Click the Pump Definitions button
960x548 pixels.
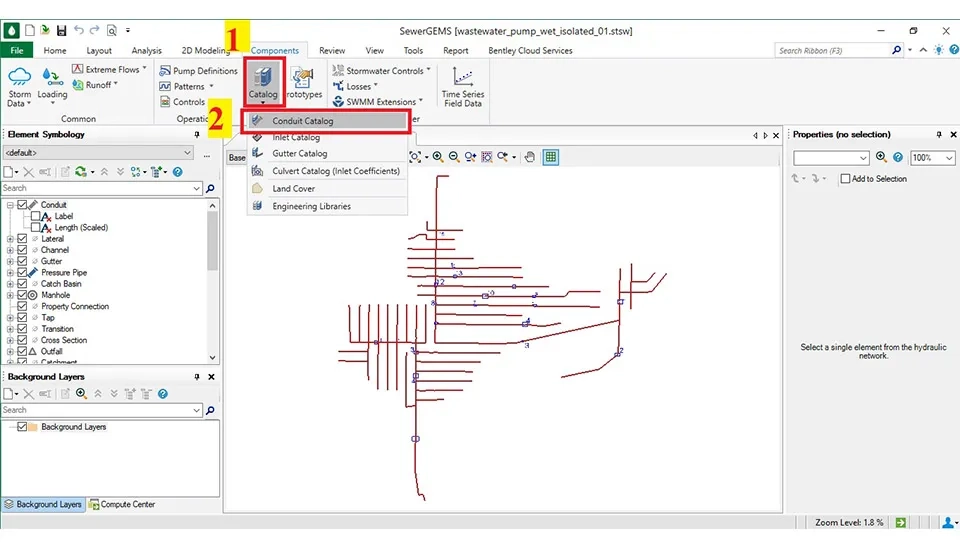pyautogui.click(x=198, y=71)
